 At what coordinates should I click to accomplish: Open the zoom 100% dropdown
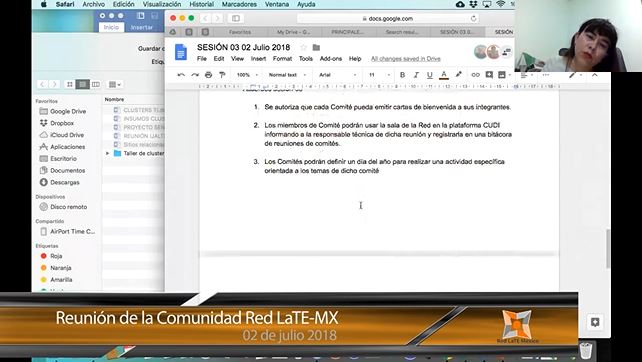(247, 75)
